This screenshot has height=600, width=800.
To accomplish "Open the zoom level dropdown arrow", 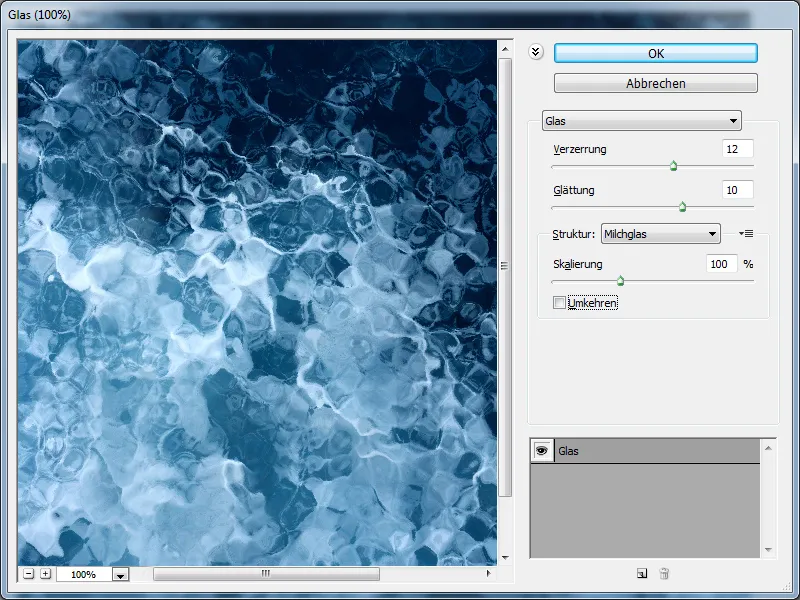I will 120,575.
